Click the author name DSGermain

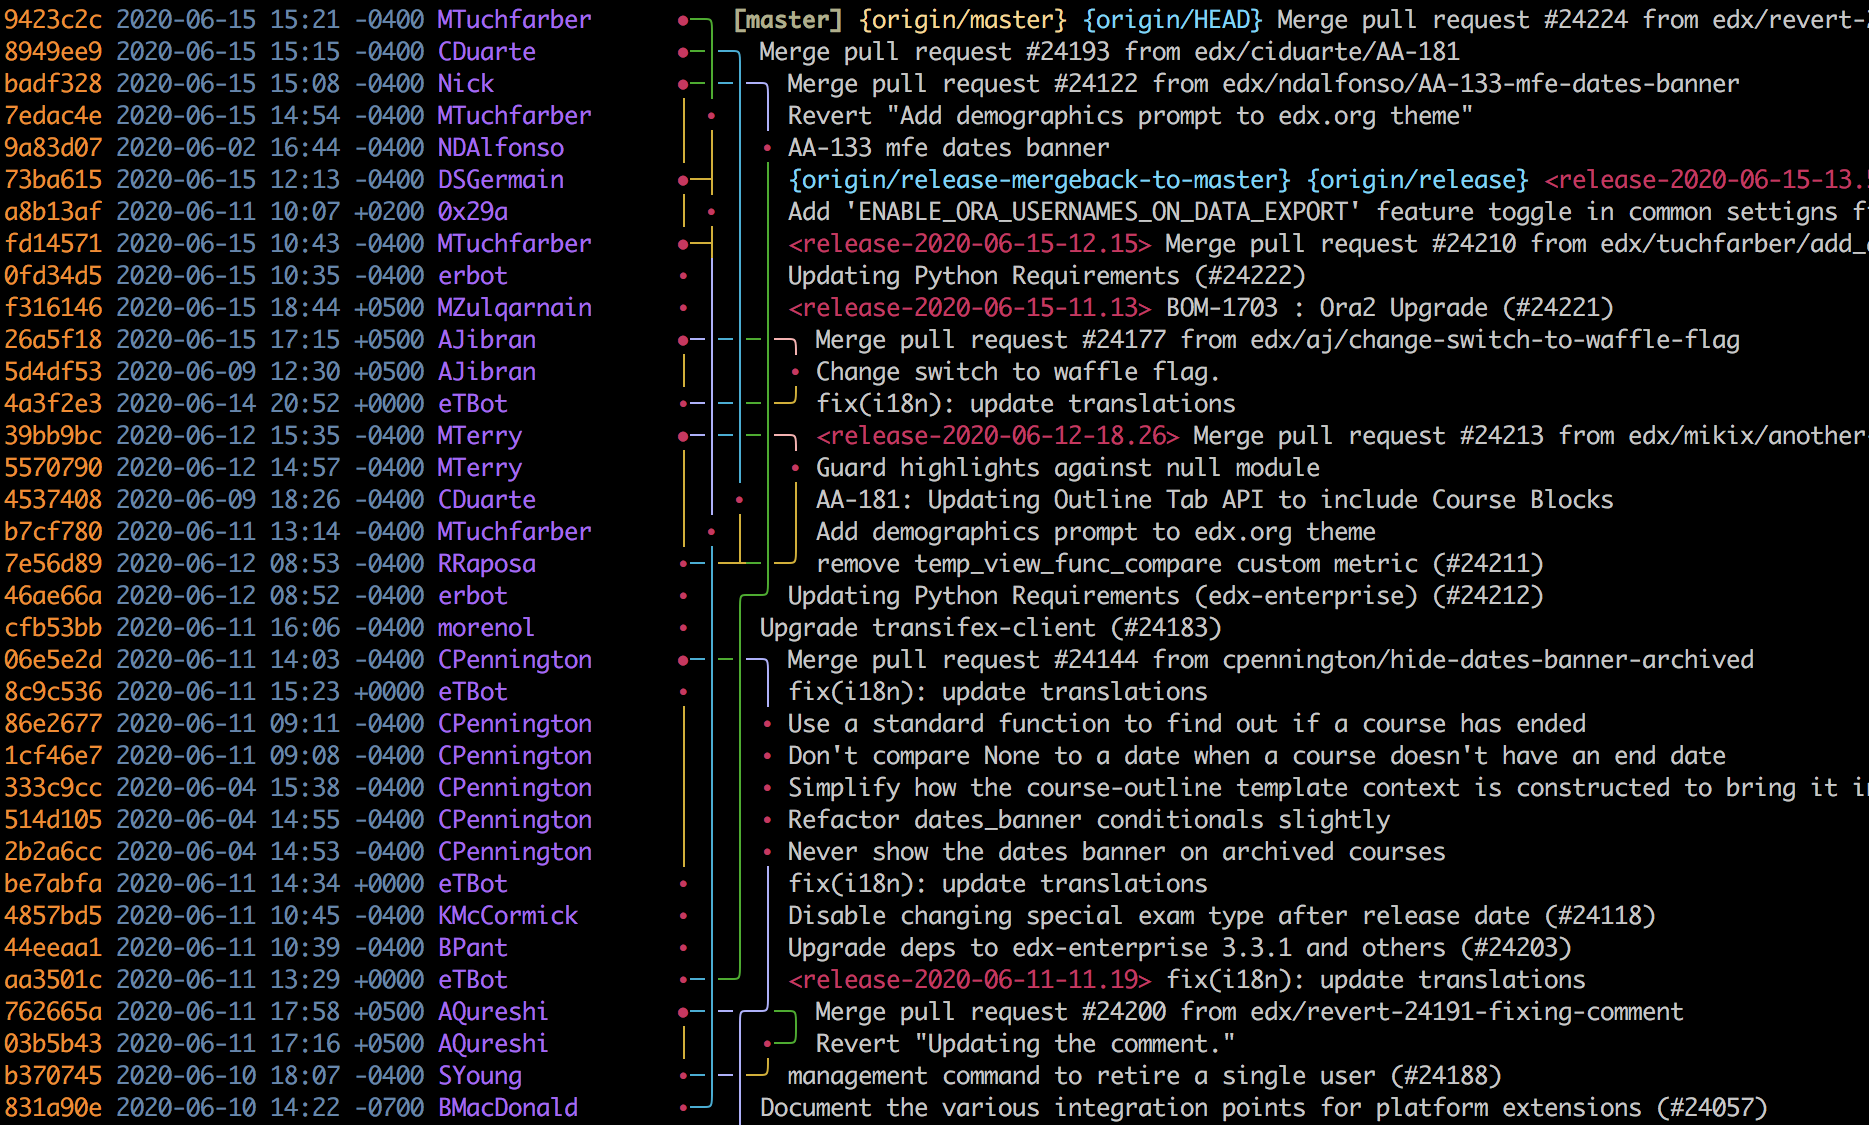500,180
